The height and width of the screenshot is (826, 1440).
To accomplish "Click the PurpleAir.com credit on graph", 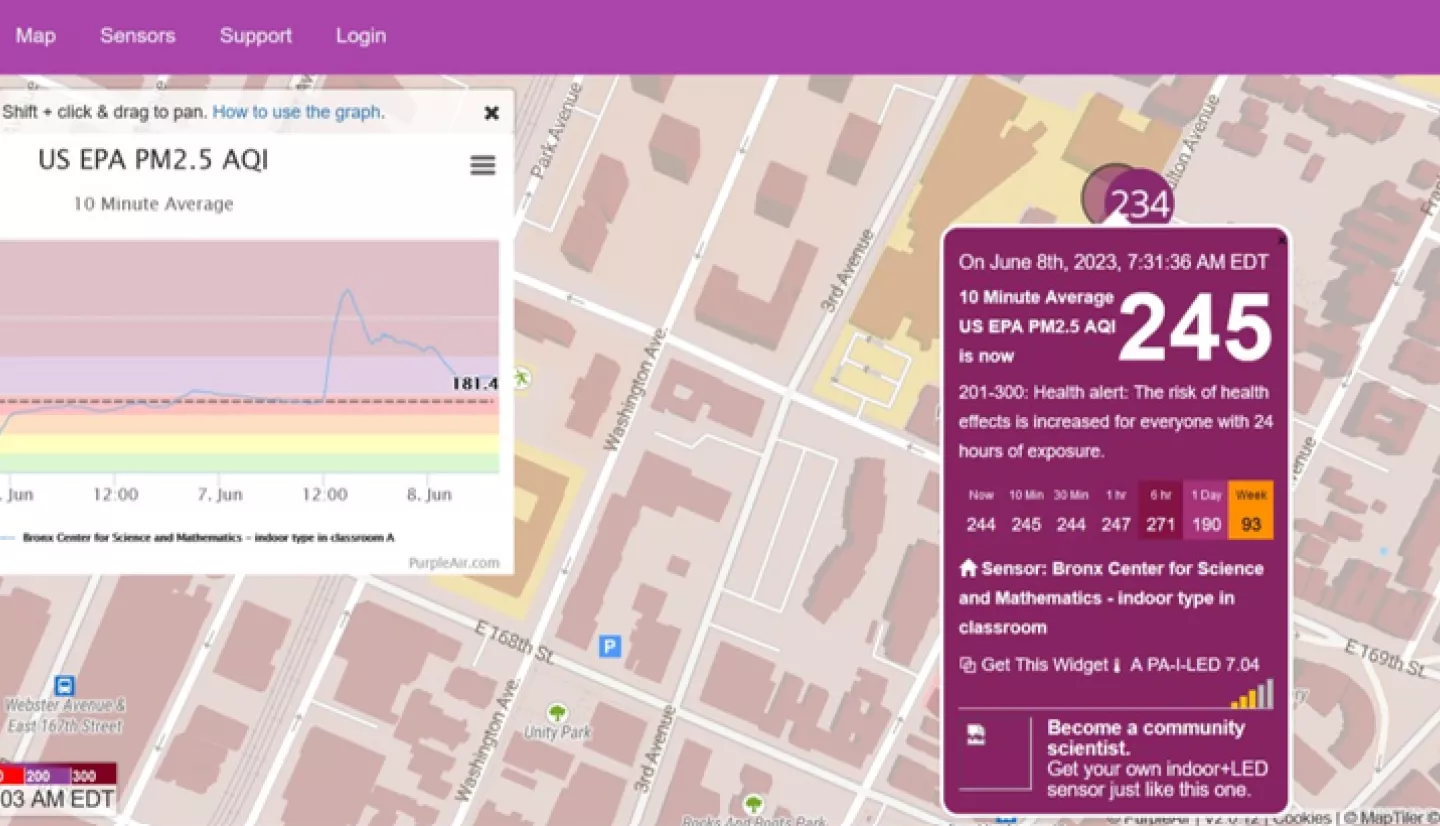I will click(x=454, y=563).
